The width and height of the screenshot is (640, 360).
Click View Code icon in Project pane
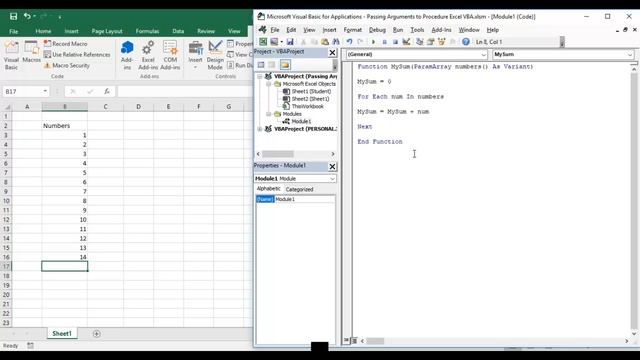pyautogui.click(x=261, y=64)
